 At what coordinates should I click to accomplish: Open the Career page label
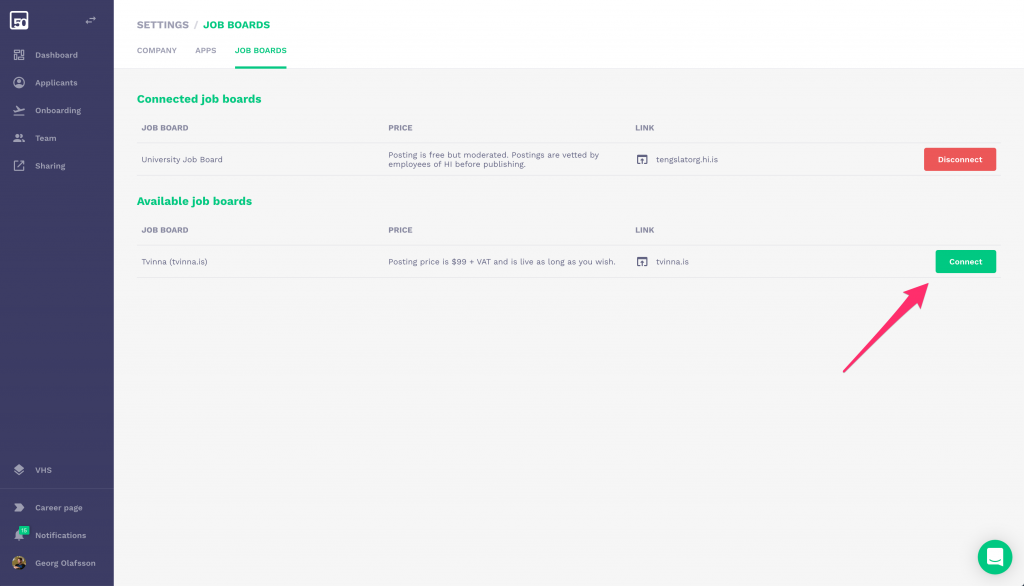[59, 508]
